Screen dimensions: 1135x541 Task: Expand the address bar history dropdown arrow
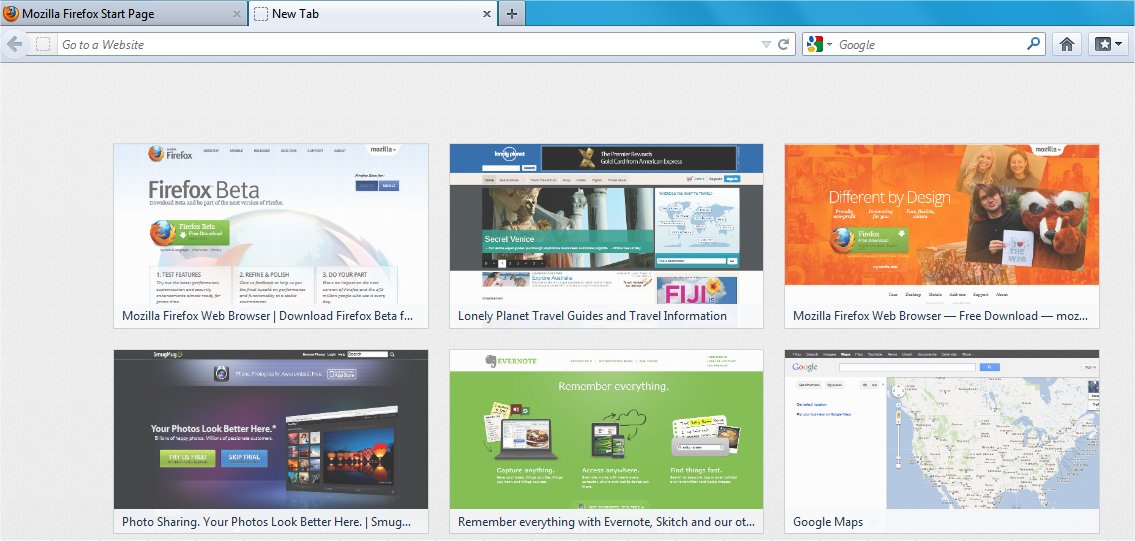click(x=766, y=44)
